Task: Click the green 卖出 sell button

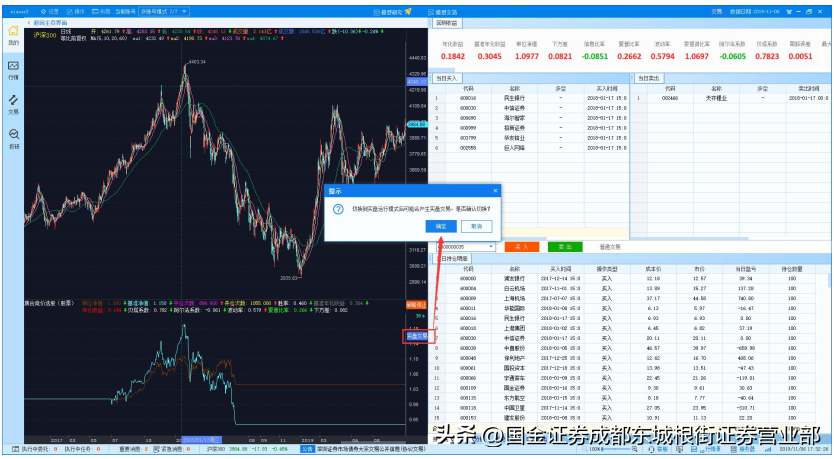Action: (x=565, y=247)
